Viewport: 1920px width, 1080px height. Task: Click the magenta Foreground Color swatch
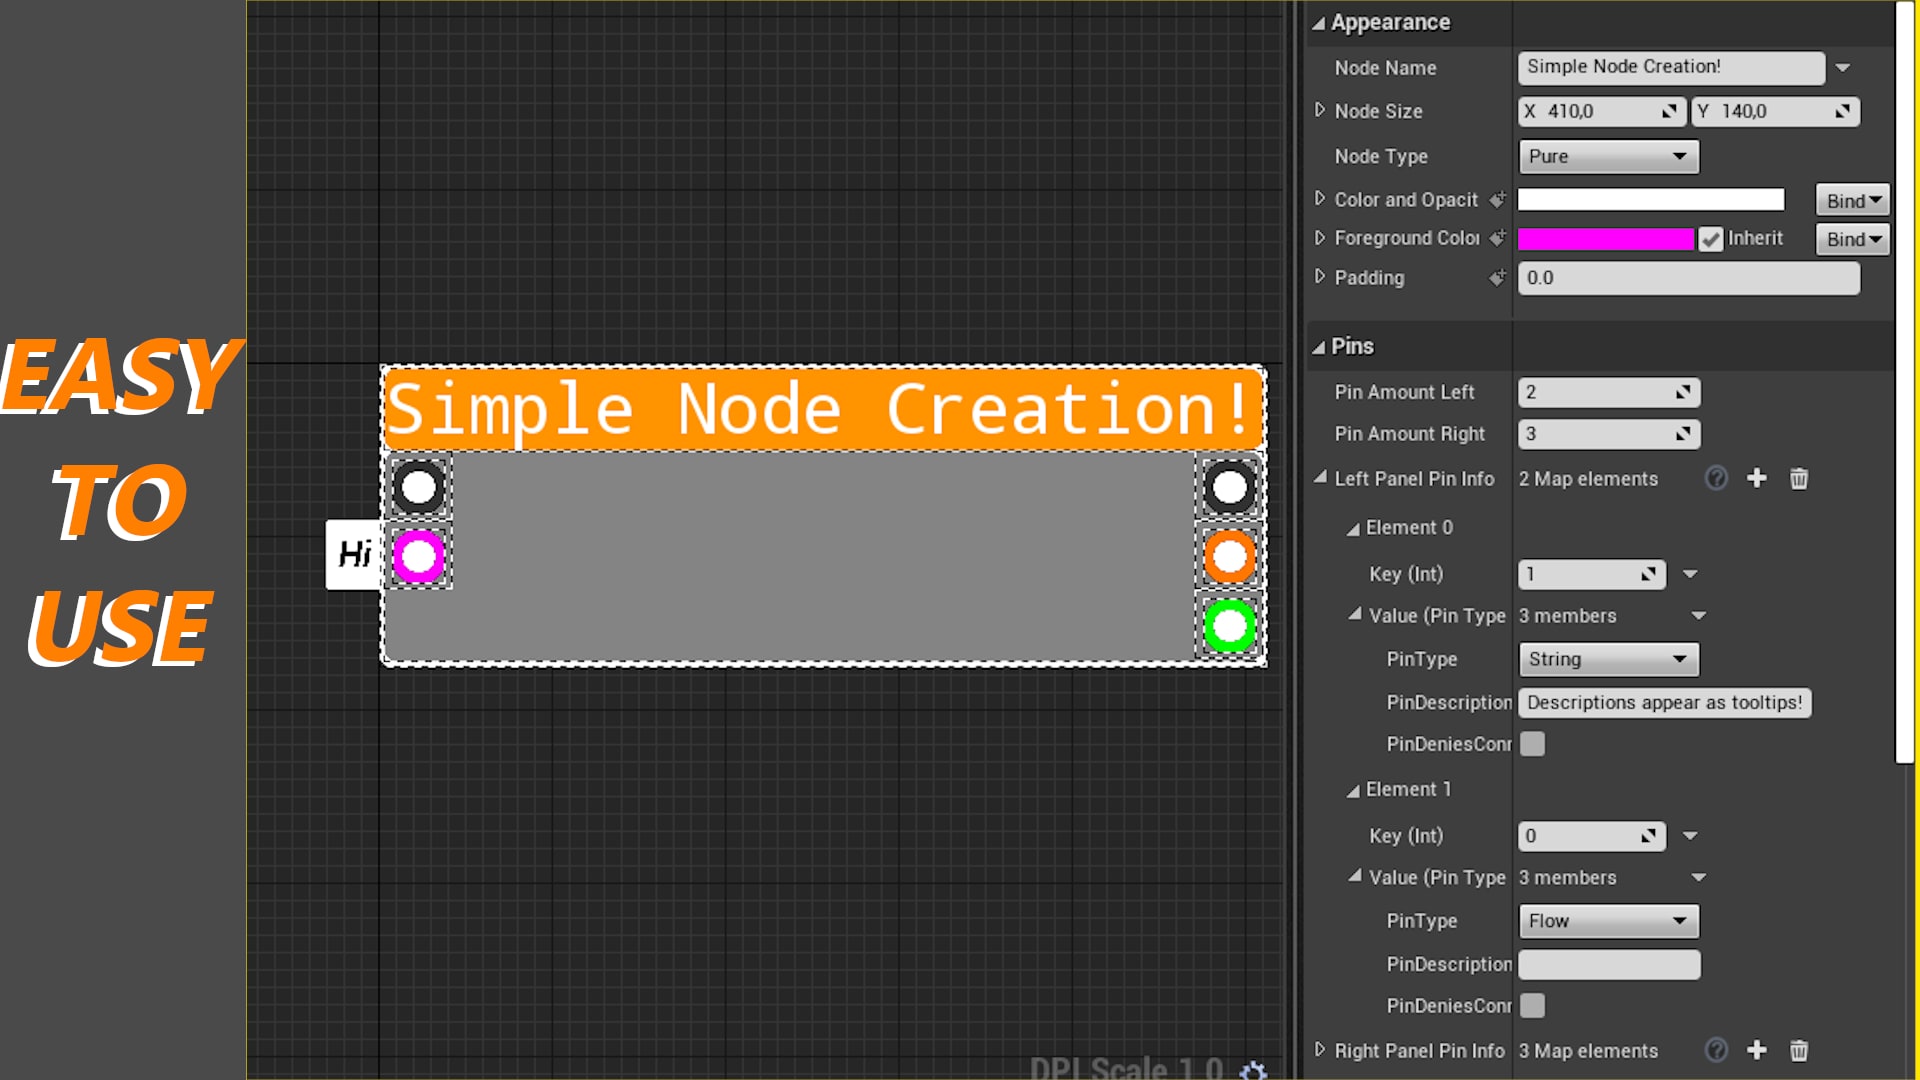1605,239
